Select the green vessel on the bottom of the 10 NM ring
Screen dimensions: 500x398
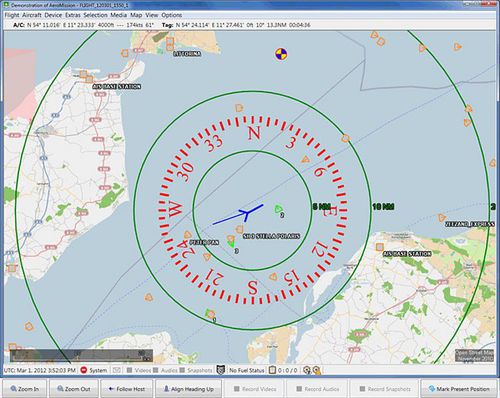tap(210, 314)
